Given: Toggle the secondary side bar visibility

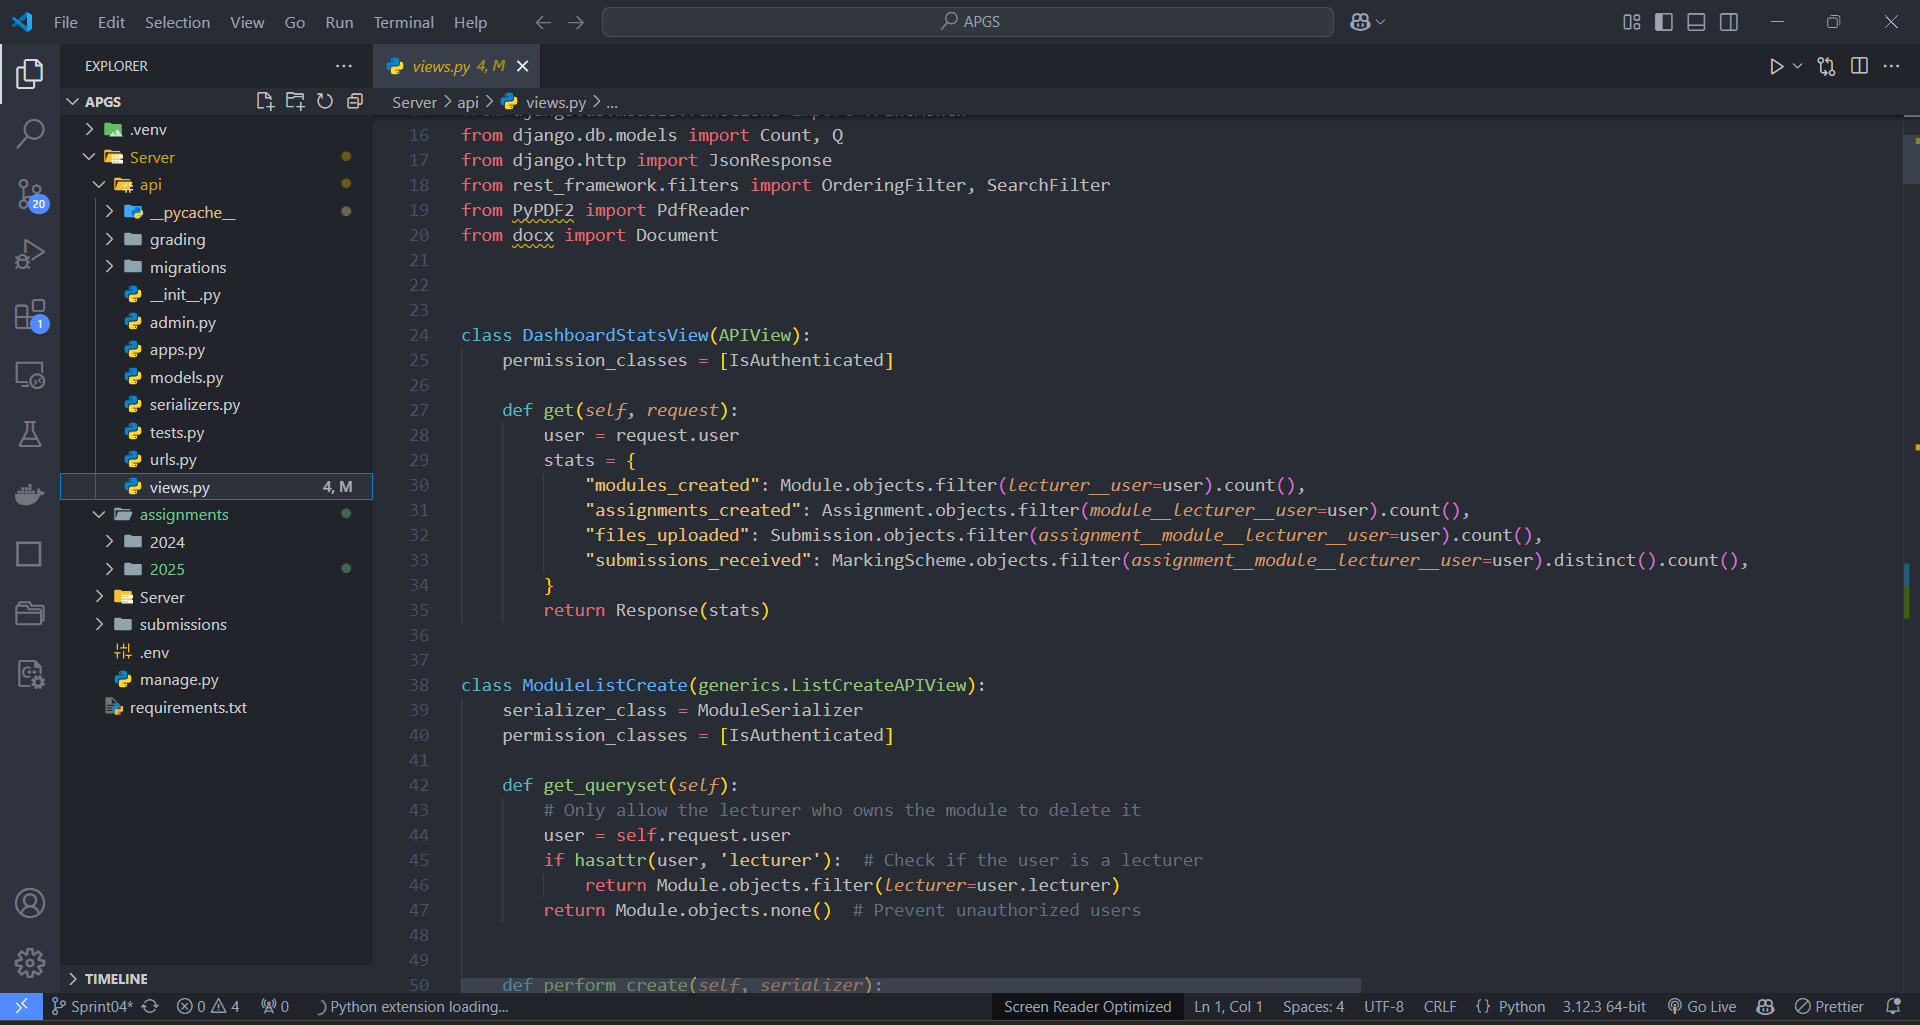Looking at the screenshot, I should [x=1728, y=22].
